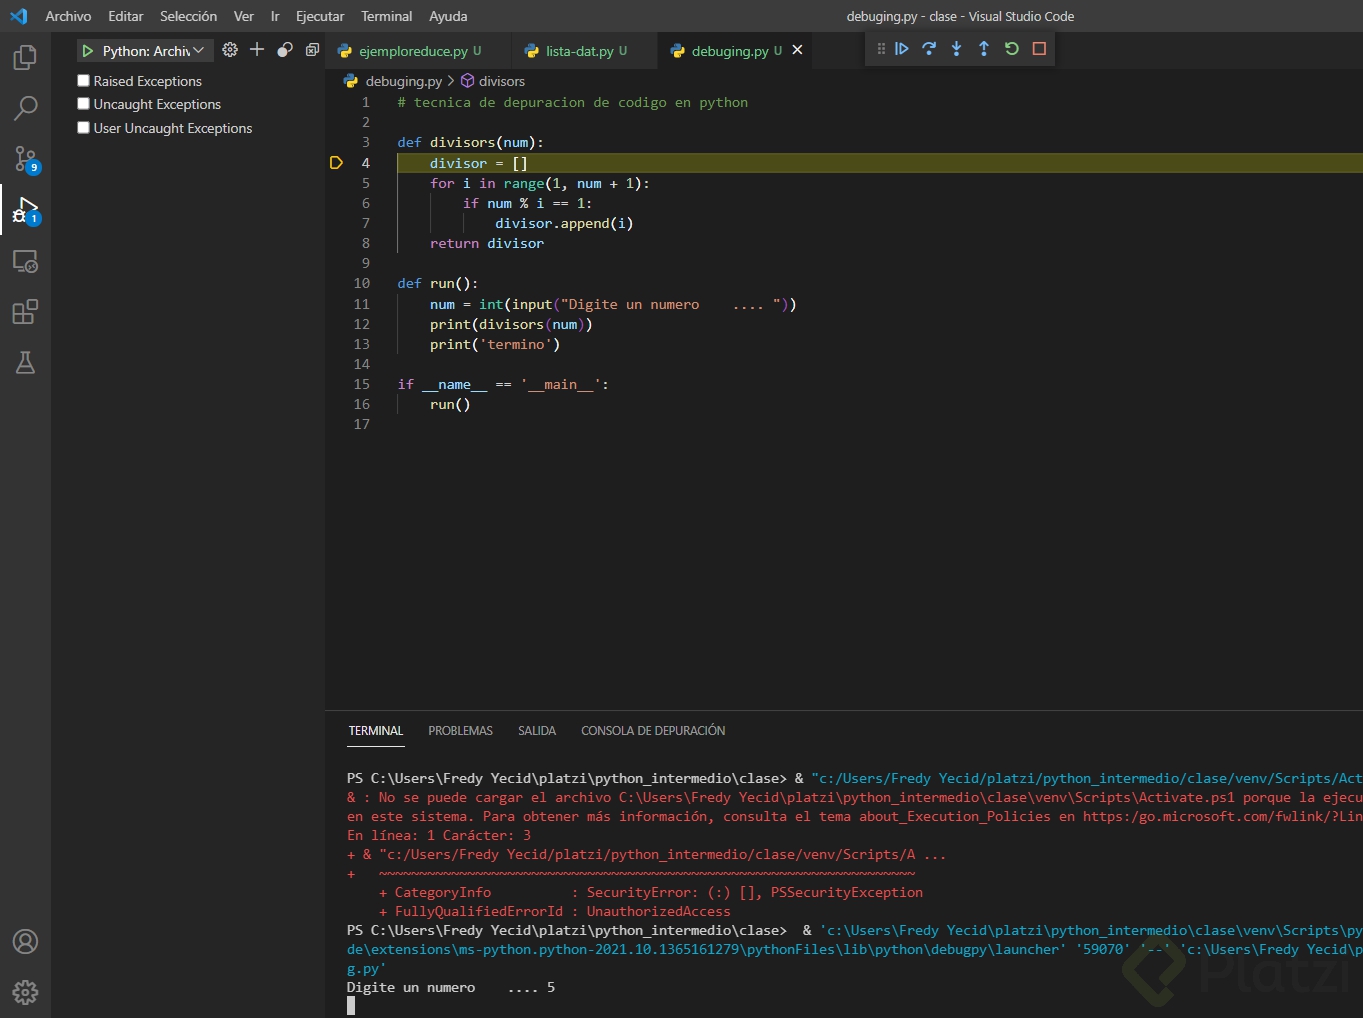The width and height of the screenshot is (1363, 1018).
Task: Toggle User Uncaught Exceptions checkbox
Action: 84,128
